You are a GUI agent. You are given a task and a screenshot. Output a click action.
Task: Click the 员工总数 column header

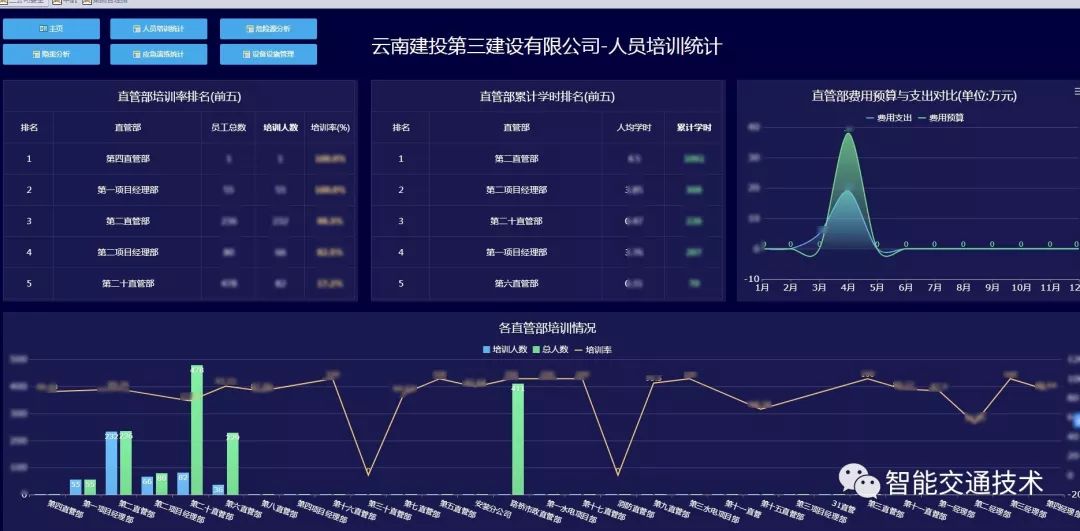pos(229,127)
